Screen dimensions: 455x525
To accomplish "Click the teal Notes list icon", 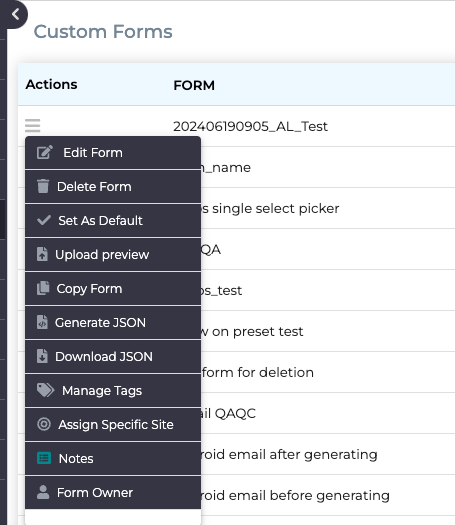I will [x=44, y=458].
